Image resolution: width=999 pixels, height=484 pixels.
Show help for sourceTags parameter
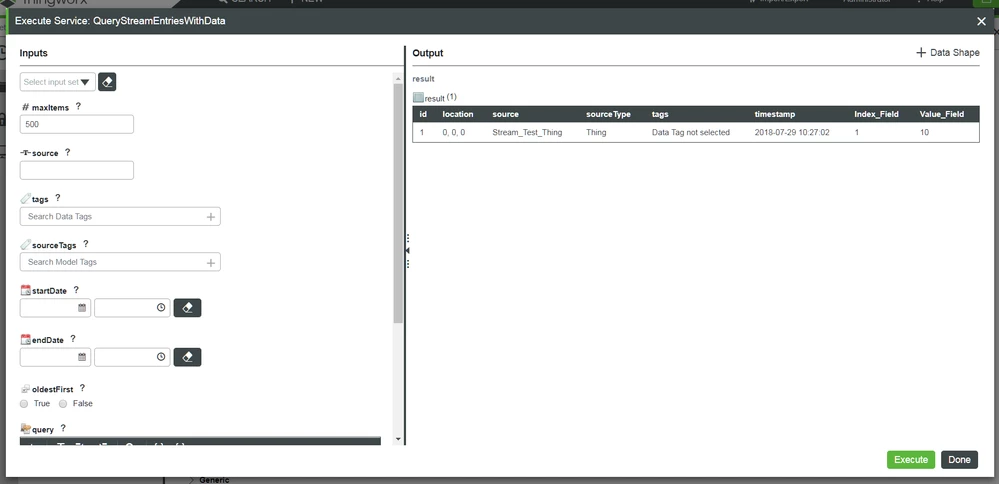85,243
